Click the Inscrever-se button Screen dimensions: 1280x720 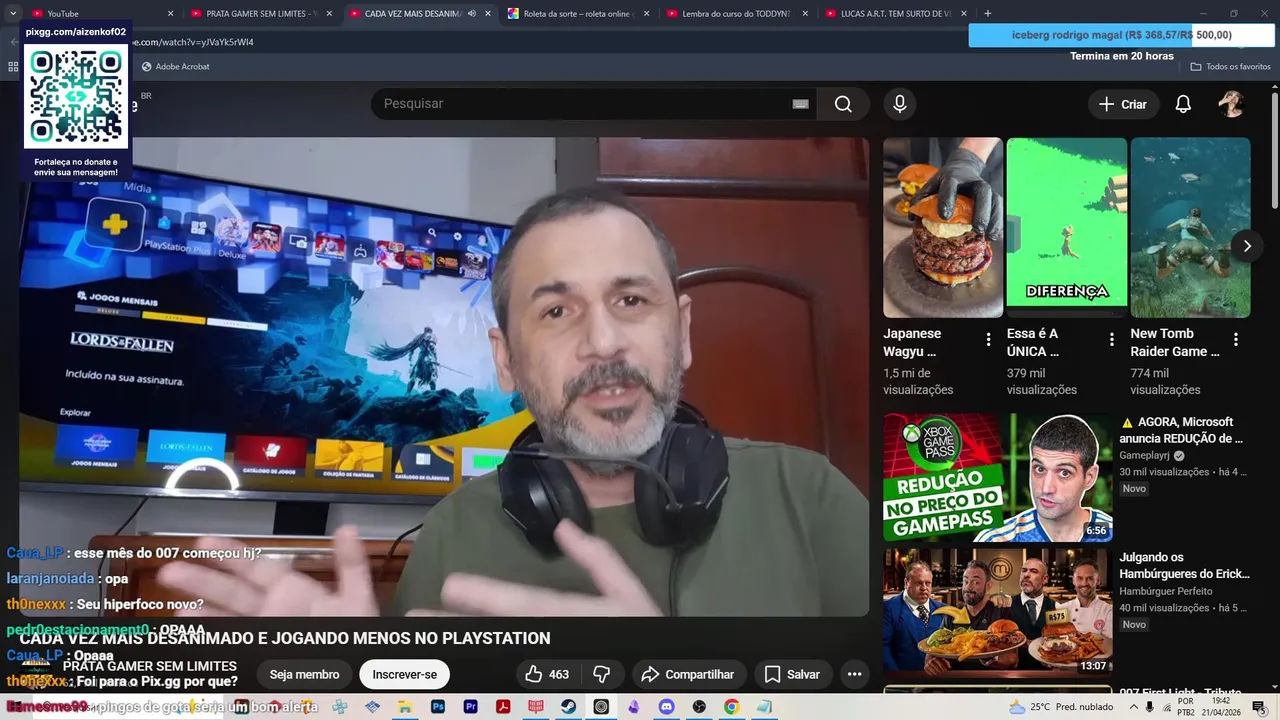405,674
